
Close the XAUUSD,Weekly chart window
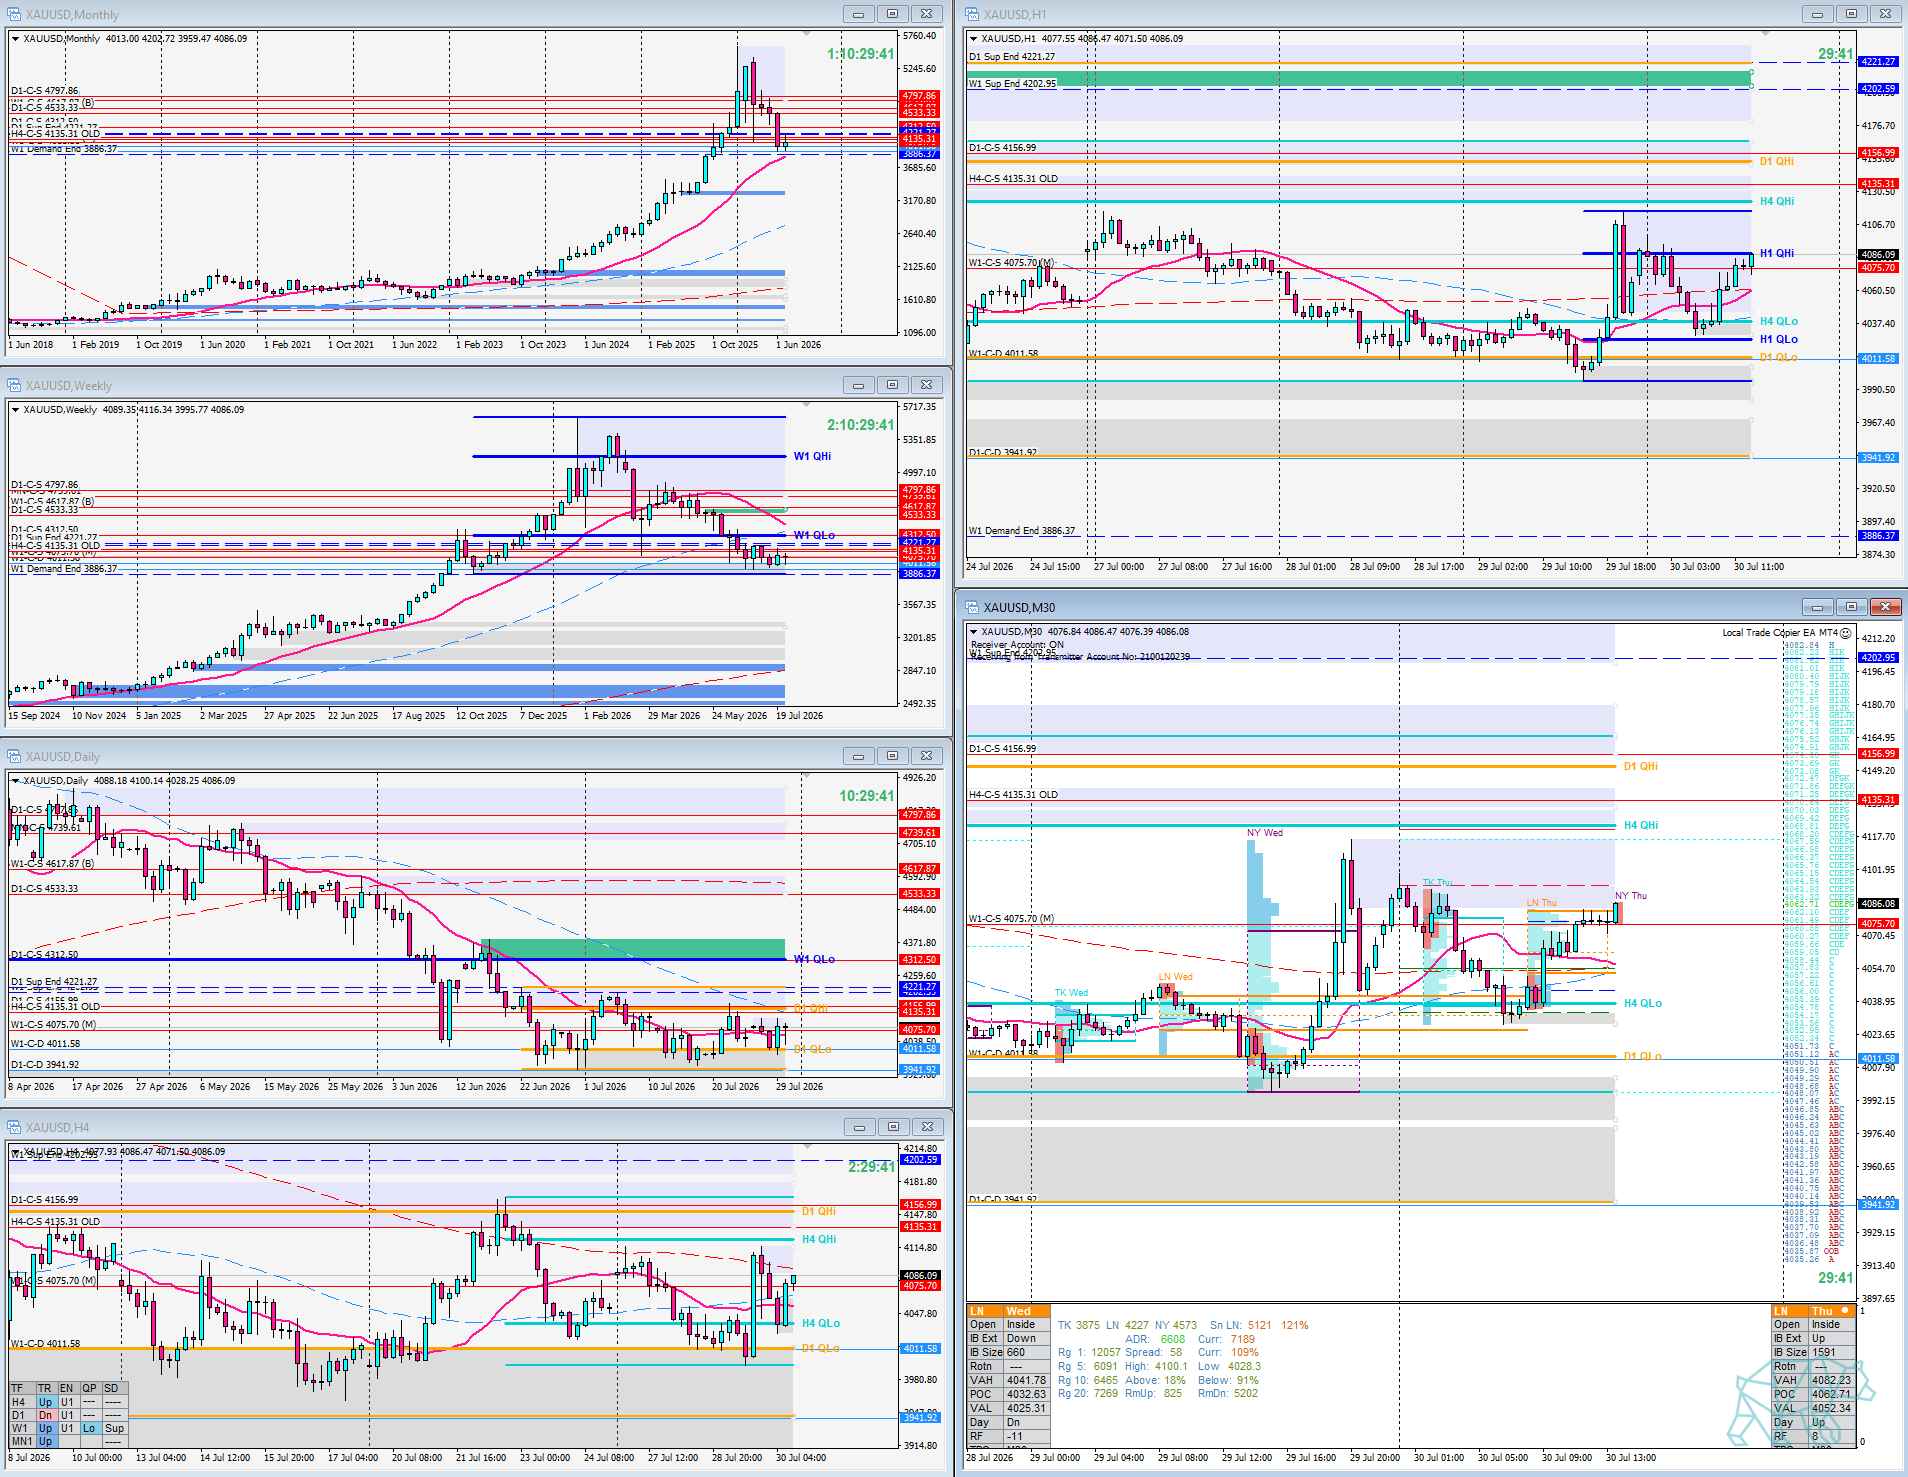927,385
